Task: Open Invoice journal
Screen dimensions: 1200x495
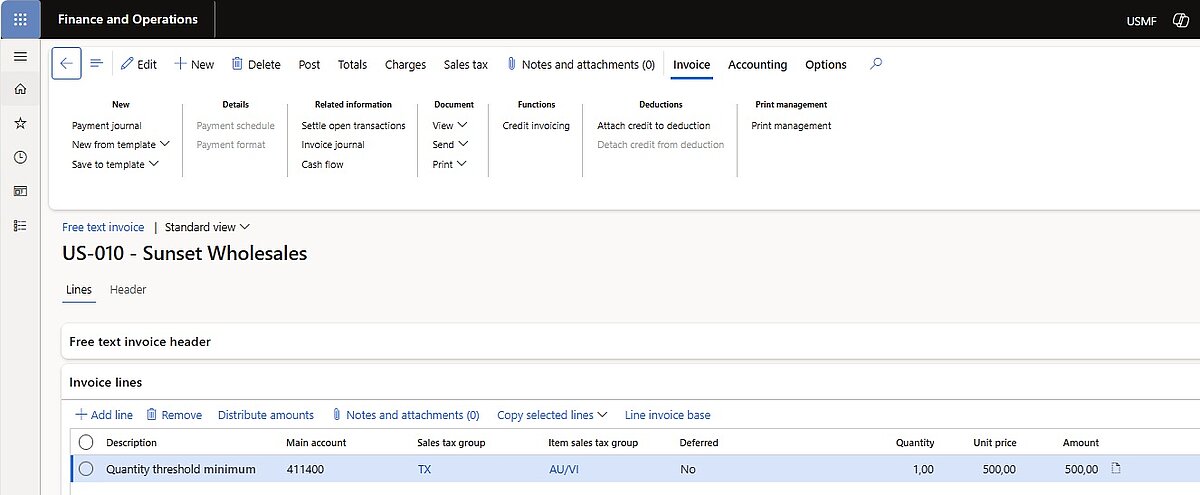Action: 333,145
